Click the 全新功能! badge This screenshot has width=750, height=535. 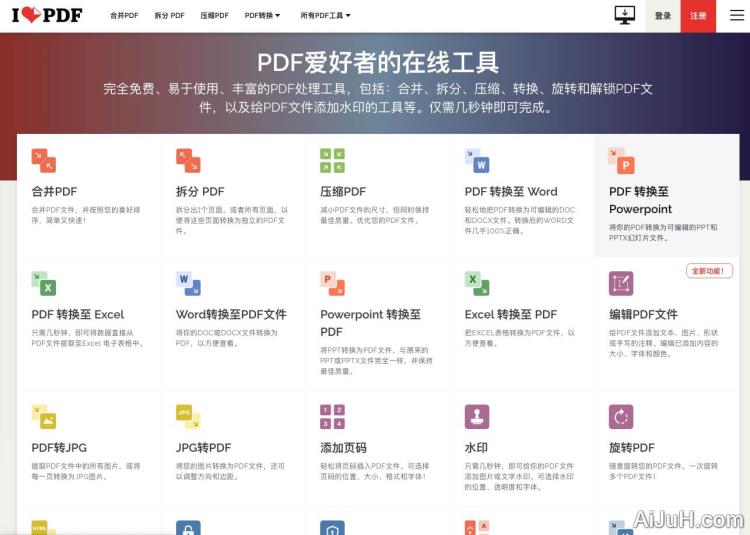709,271
